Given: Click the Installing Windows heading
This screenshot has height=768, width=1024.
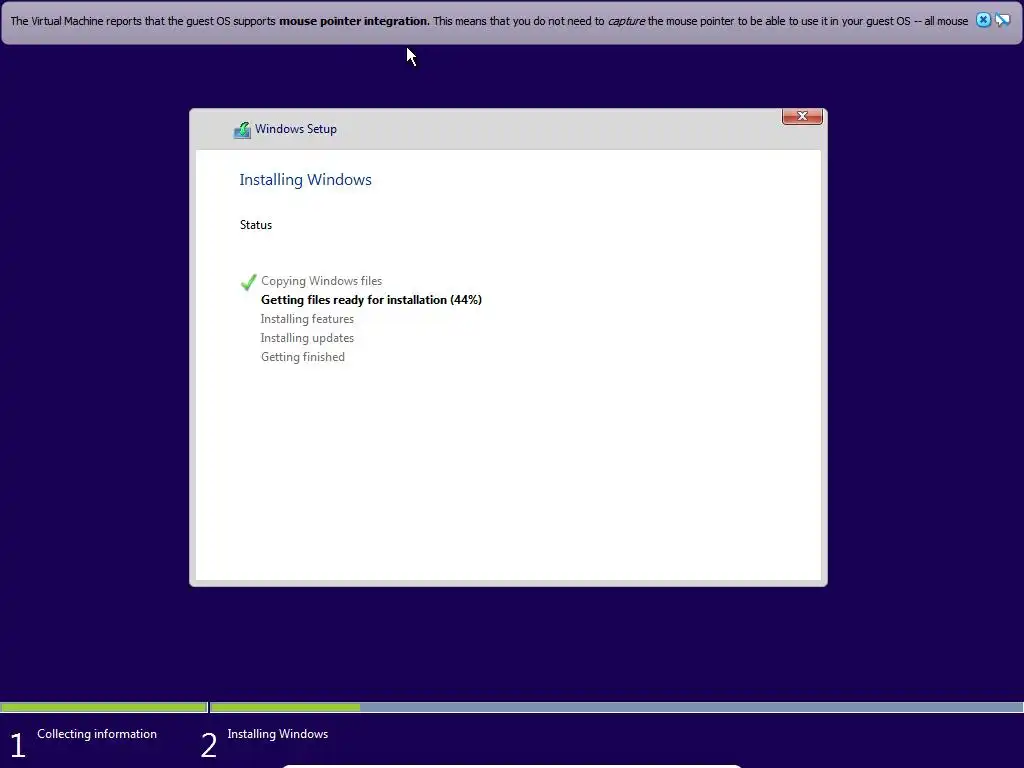Looking at the screenshot, I should (305, 180).
